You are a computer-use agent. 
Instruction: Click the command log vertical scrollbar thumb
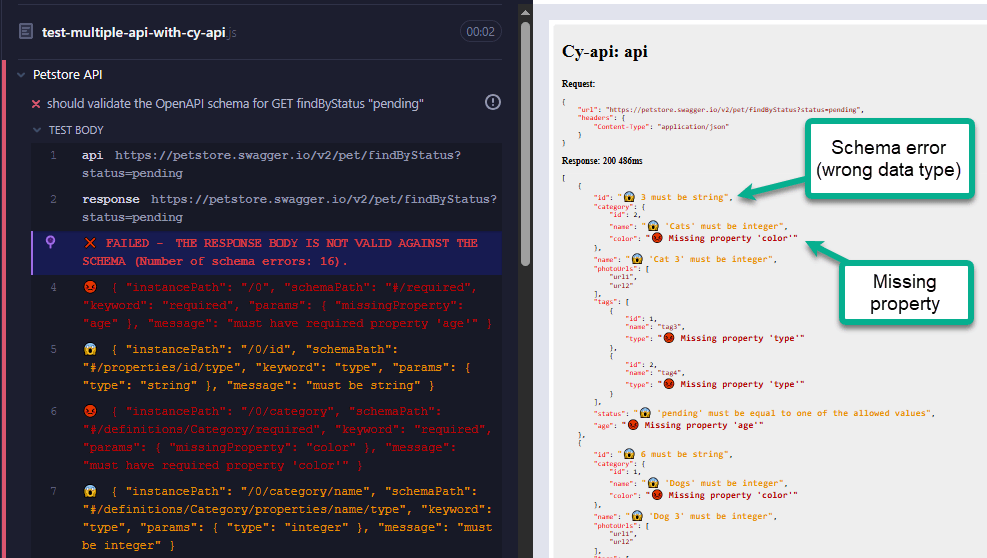[x=526, y=145]
